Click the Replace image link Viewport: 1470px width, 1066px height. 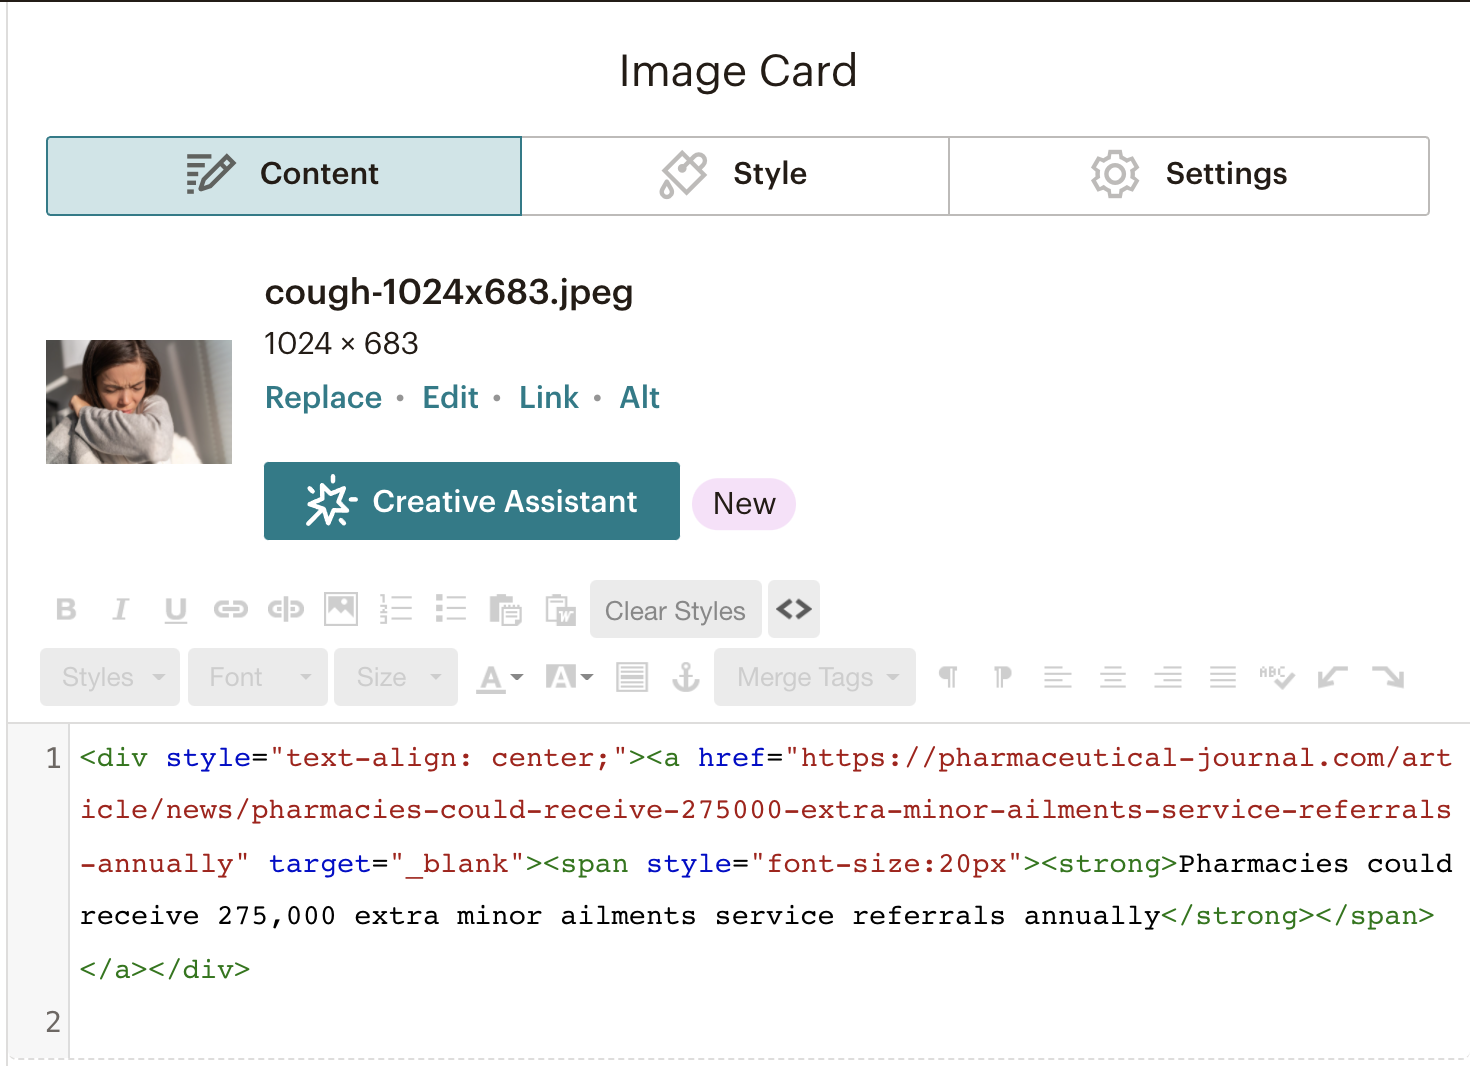[x=323, y=398]
